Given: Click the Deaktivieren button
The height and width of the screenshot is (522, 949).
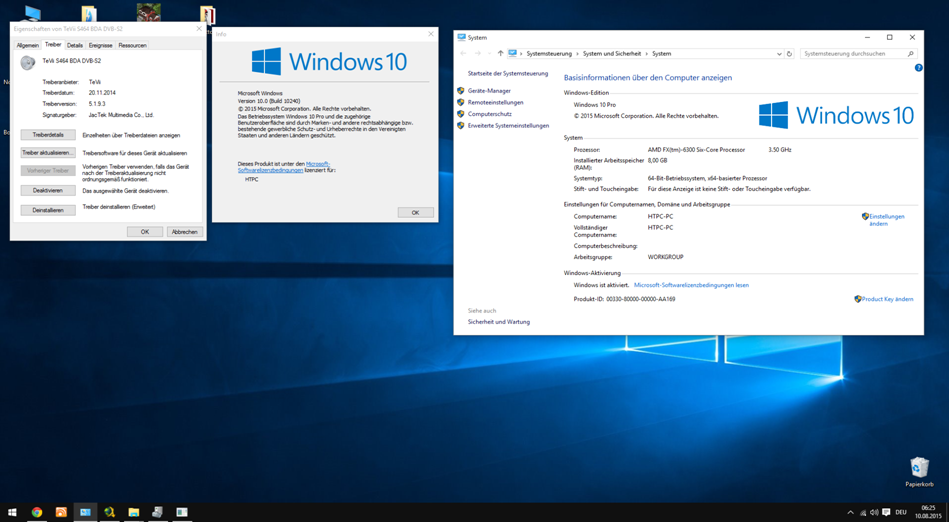Looking at the screenshot, I should click(x=48, y=190).
